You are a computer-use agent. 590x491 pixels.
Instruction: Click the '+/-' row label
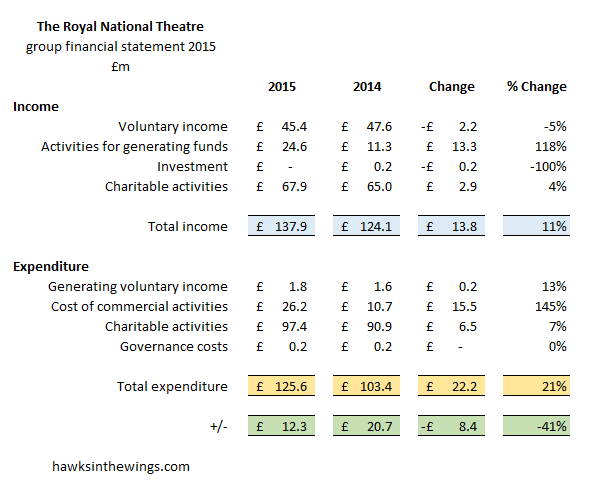219,426
